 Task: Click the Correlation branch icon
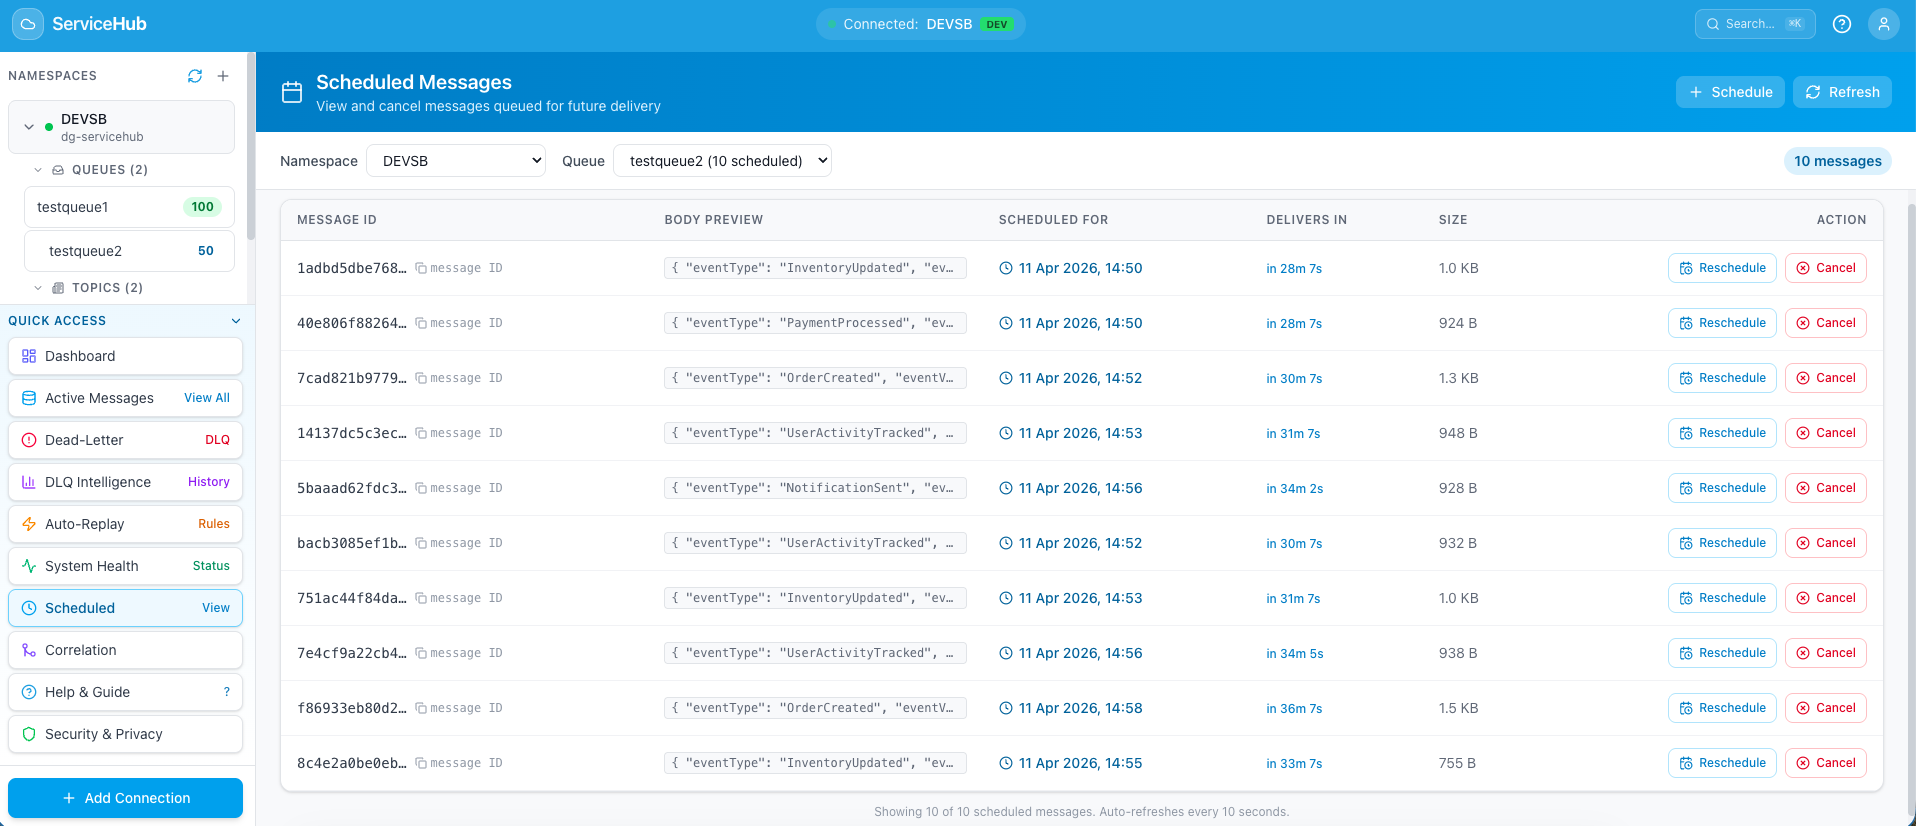tap(29, 650)
